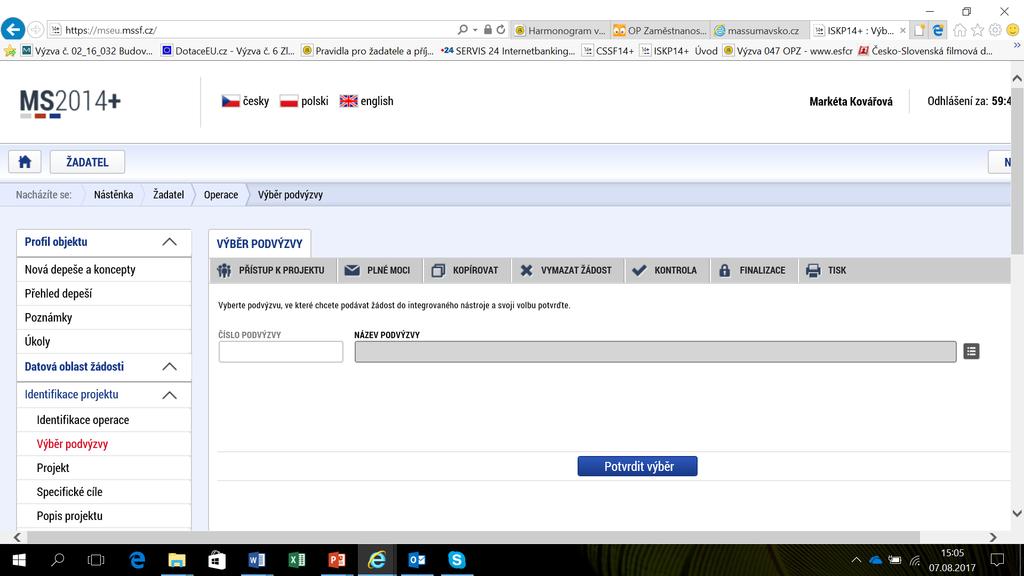Click the Číslo podvýzvy input field

[281, 351]
